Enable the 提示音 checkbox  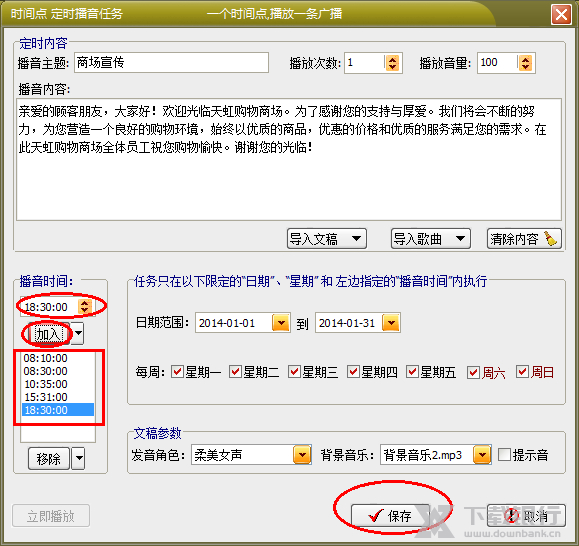click(x=504, y=455)
